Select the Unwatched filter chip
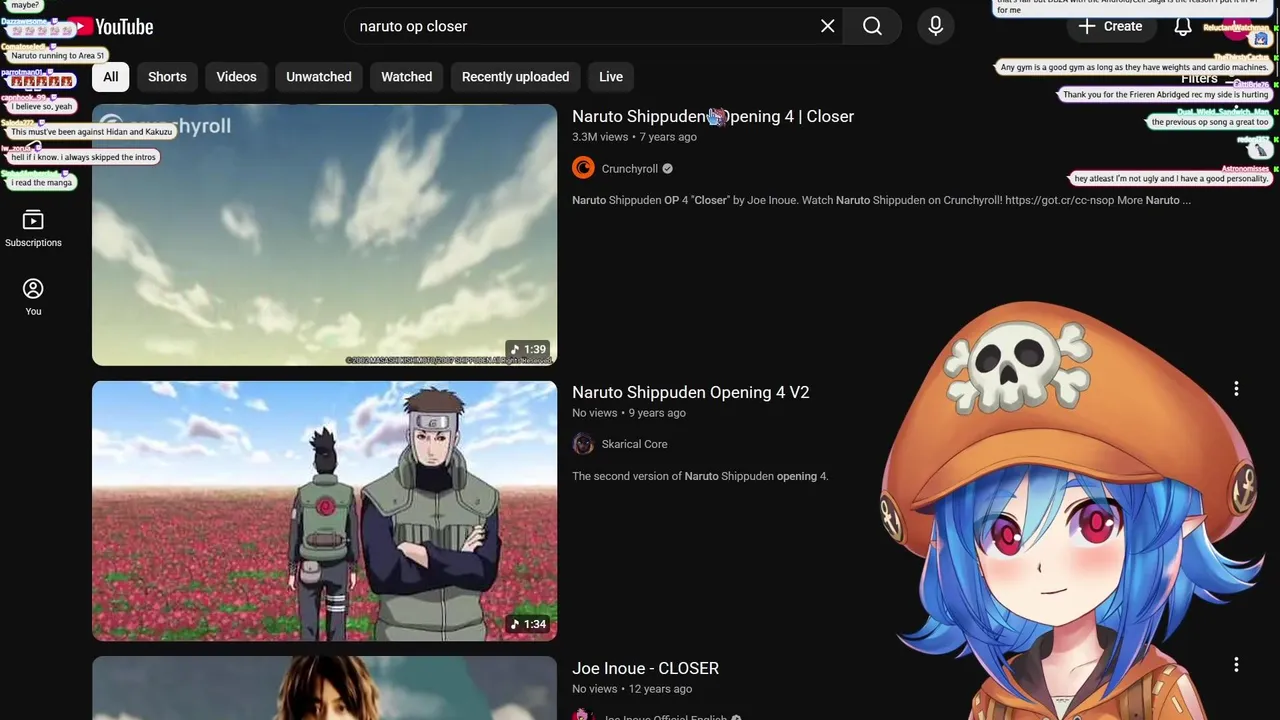The image size is (1280, 720). tap(319, 77)
